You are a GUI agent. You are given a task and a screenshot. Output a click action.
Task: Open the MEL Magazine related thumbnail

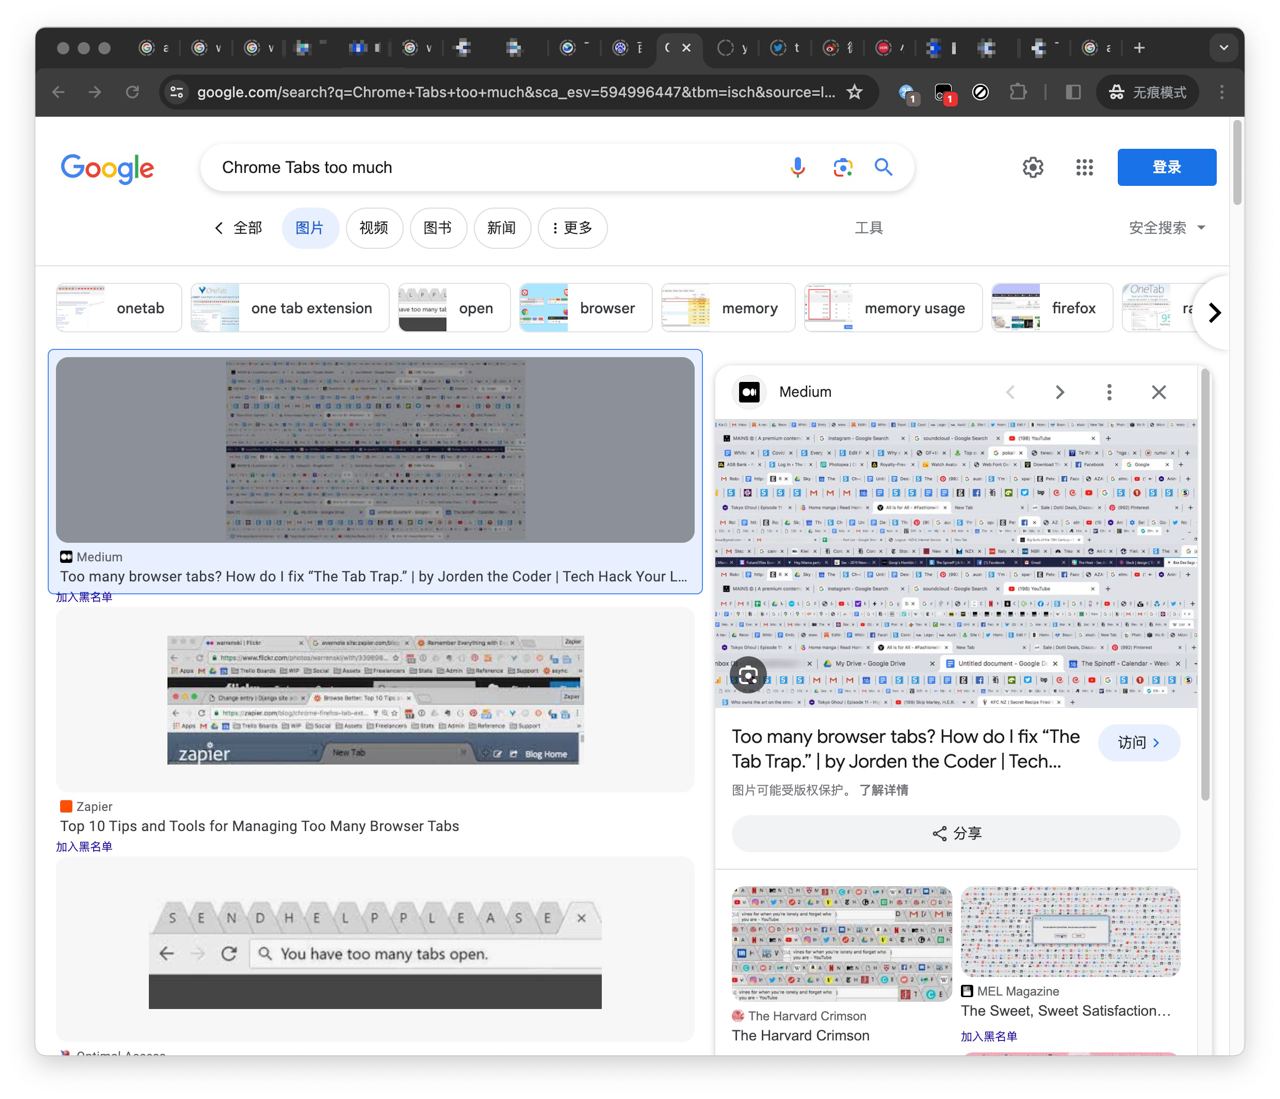1071,932
